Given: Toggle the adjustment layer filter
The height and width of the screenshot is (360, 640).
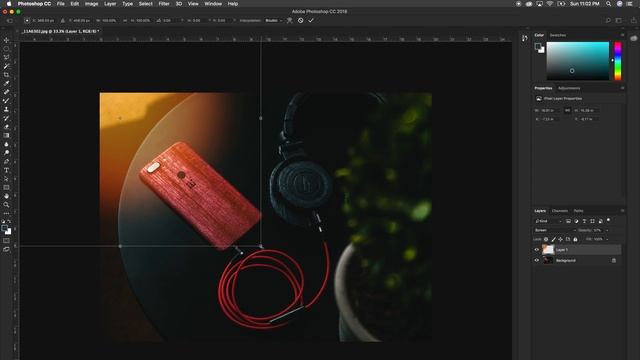Looking at the screenshot, I should click(576, 221).
